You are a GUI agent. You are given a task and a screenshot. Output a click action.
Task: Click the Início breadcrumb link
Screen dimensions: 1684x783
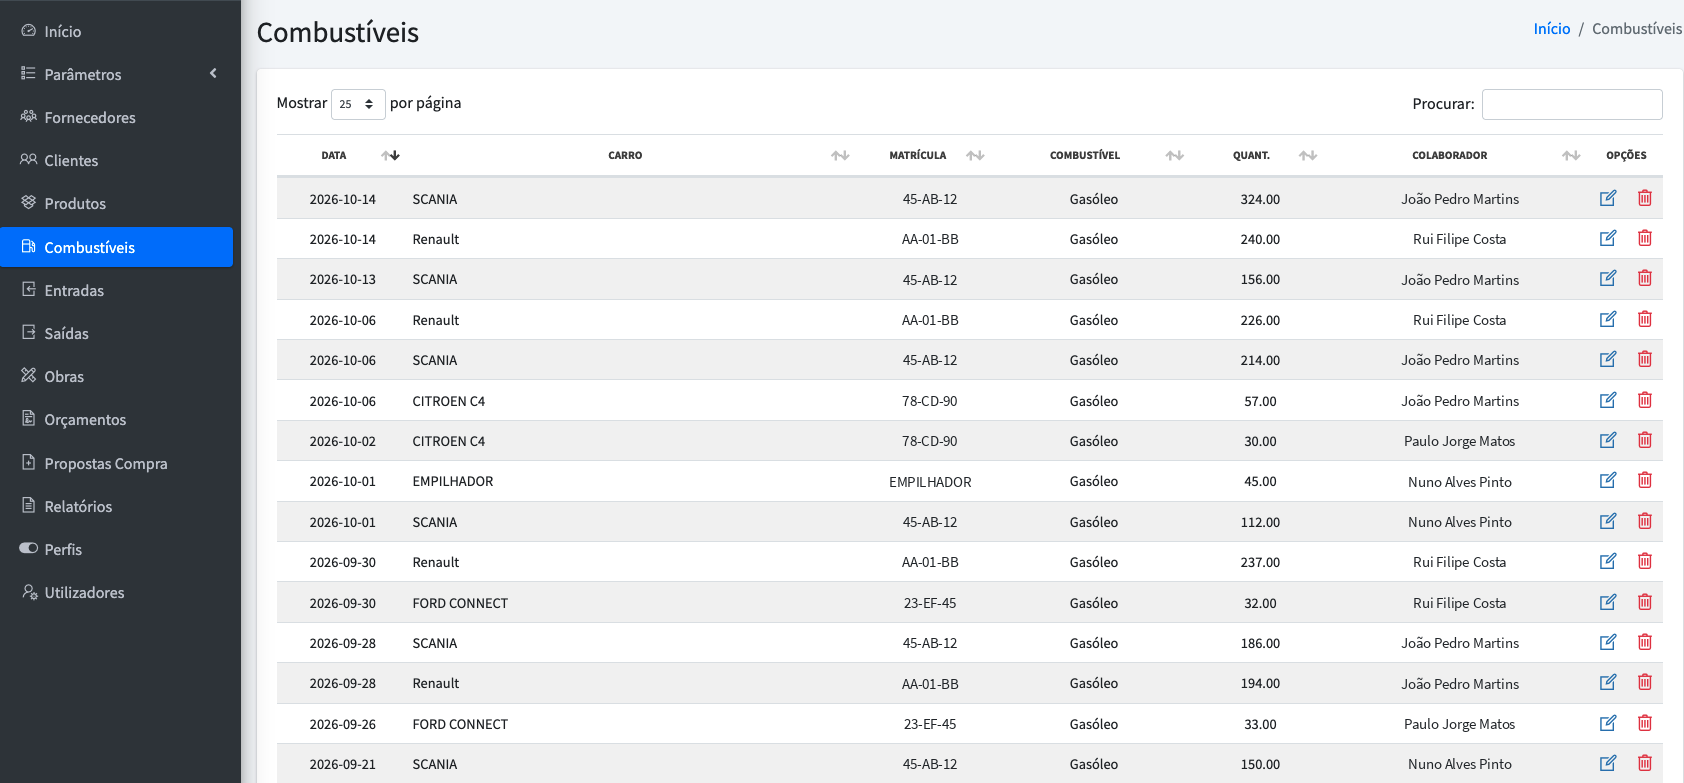pyautogui.click(x=1552, y=29)
